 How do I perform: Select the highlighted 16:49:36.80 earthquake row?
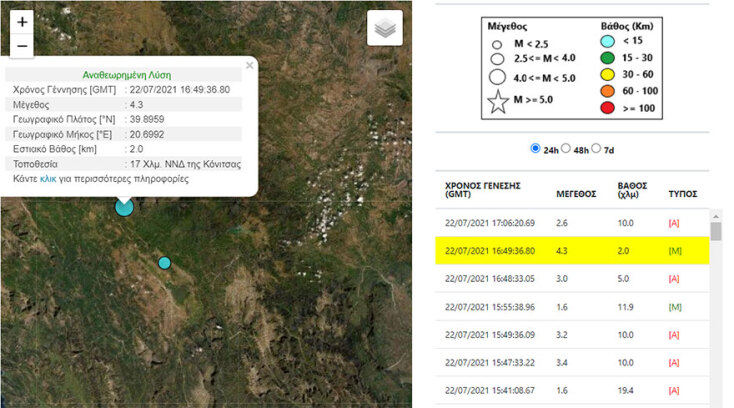click(x=572, y=250)
